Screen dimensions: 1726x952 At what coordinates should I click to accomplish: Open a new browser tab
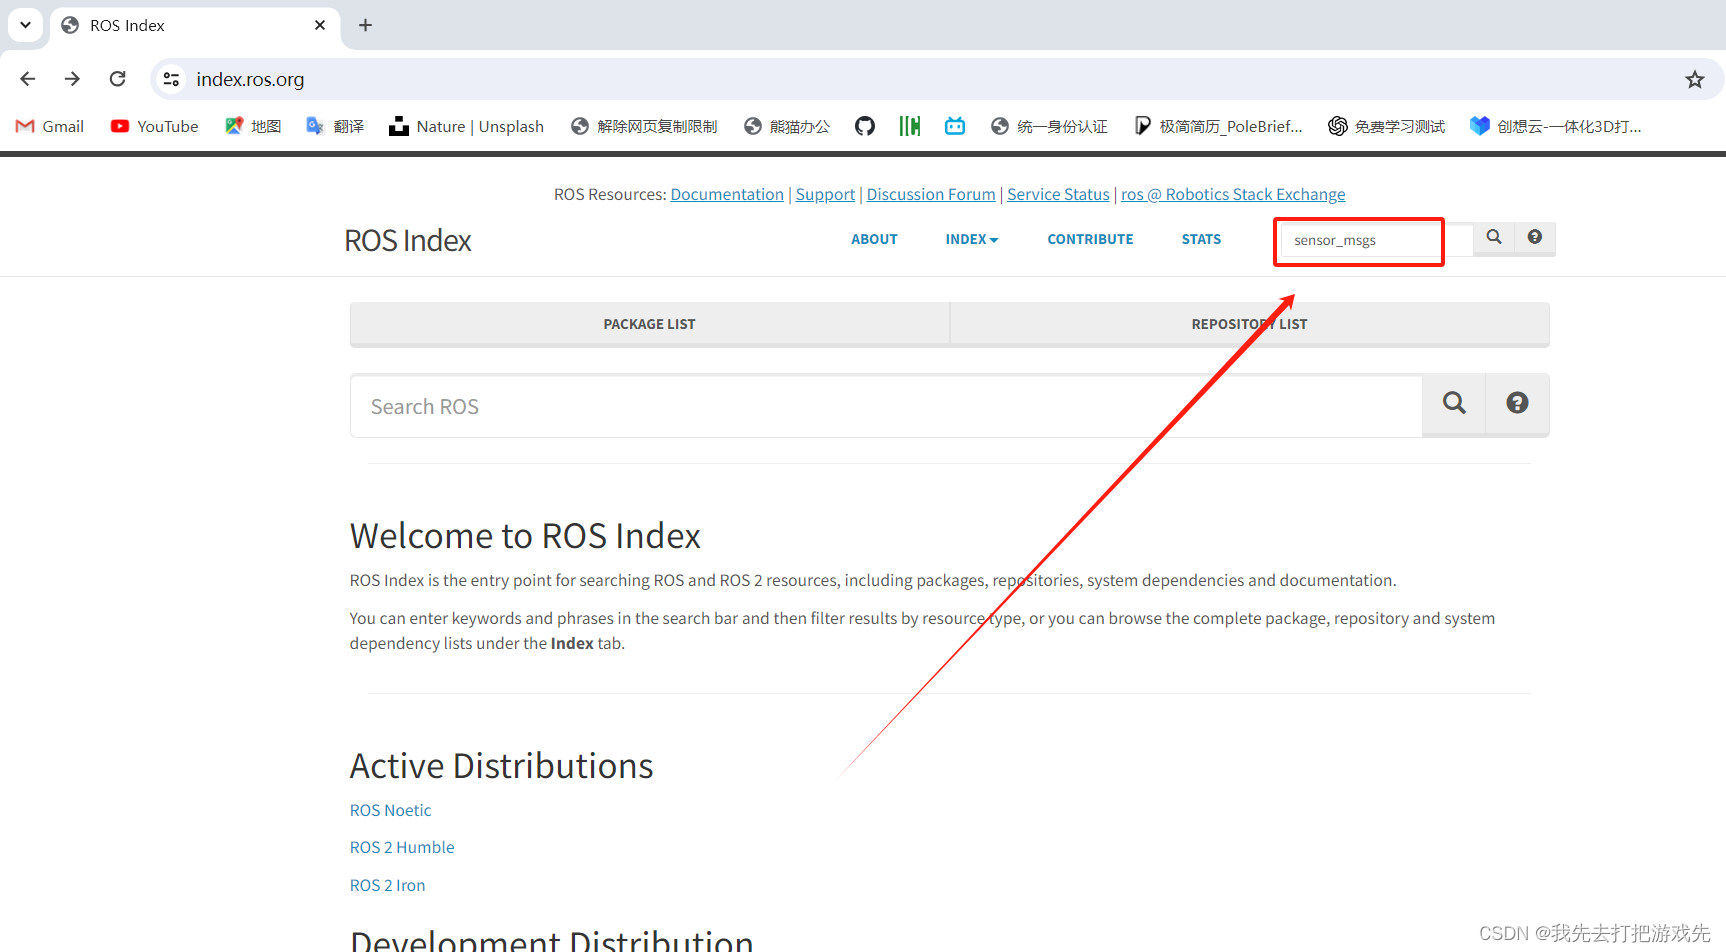pos(366,25)
